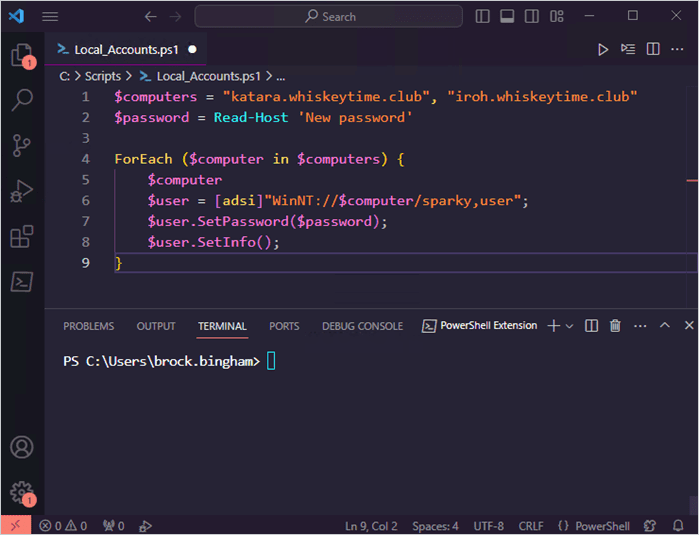The height and width of the screenshot is (535, 699).
Task: Open errors and warnings count in status bar
Action: [63, 526]
